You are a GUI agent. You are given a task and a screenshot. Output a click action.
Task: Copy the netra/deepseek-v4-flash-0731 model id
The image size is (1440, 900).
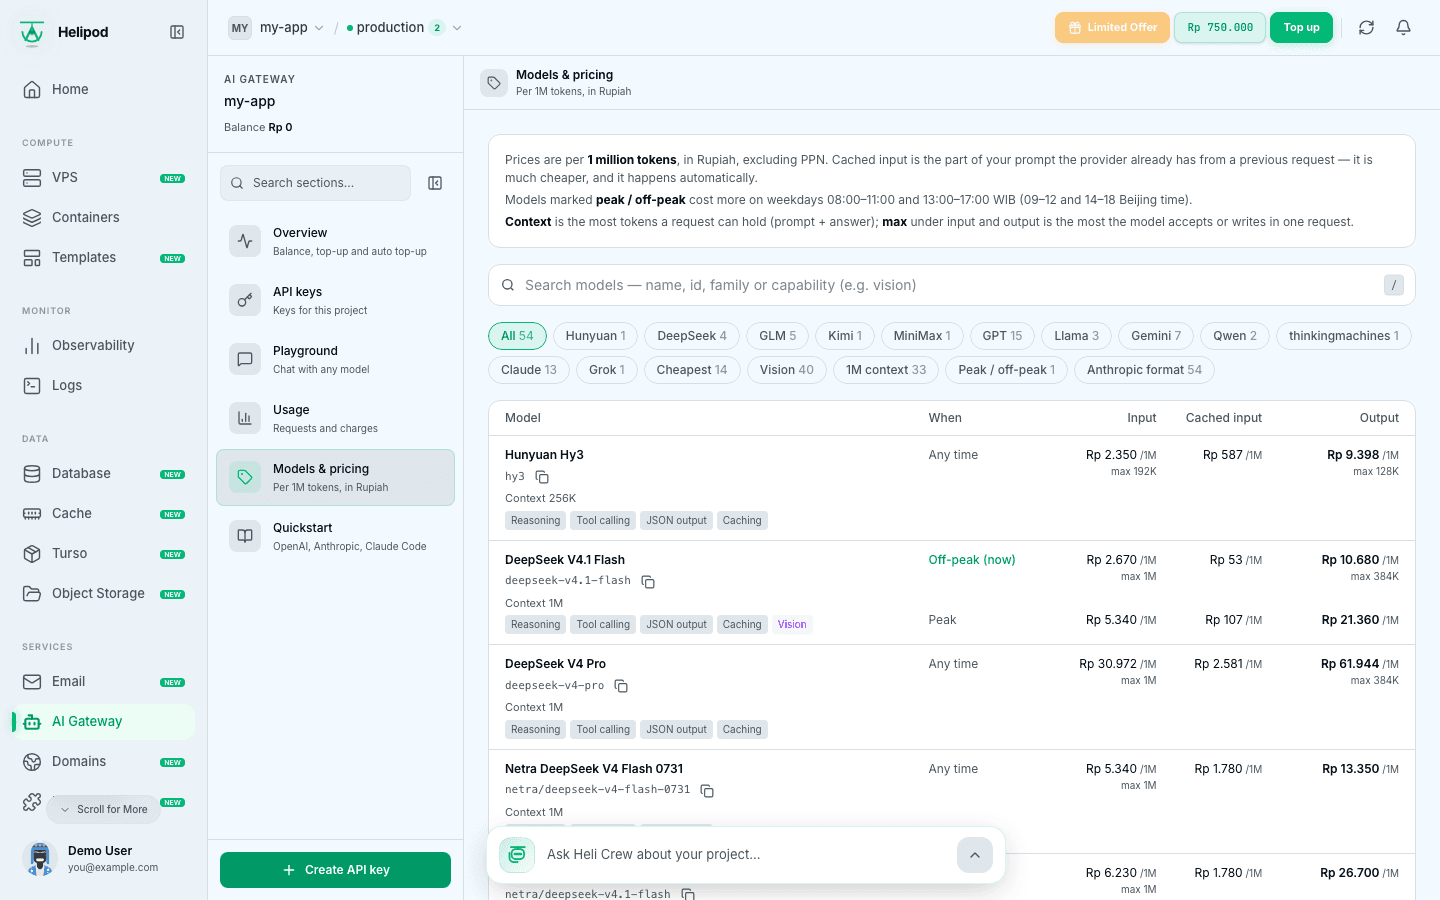tap(707, 790)
